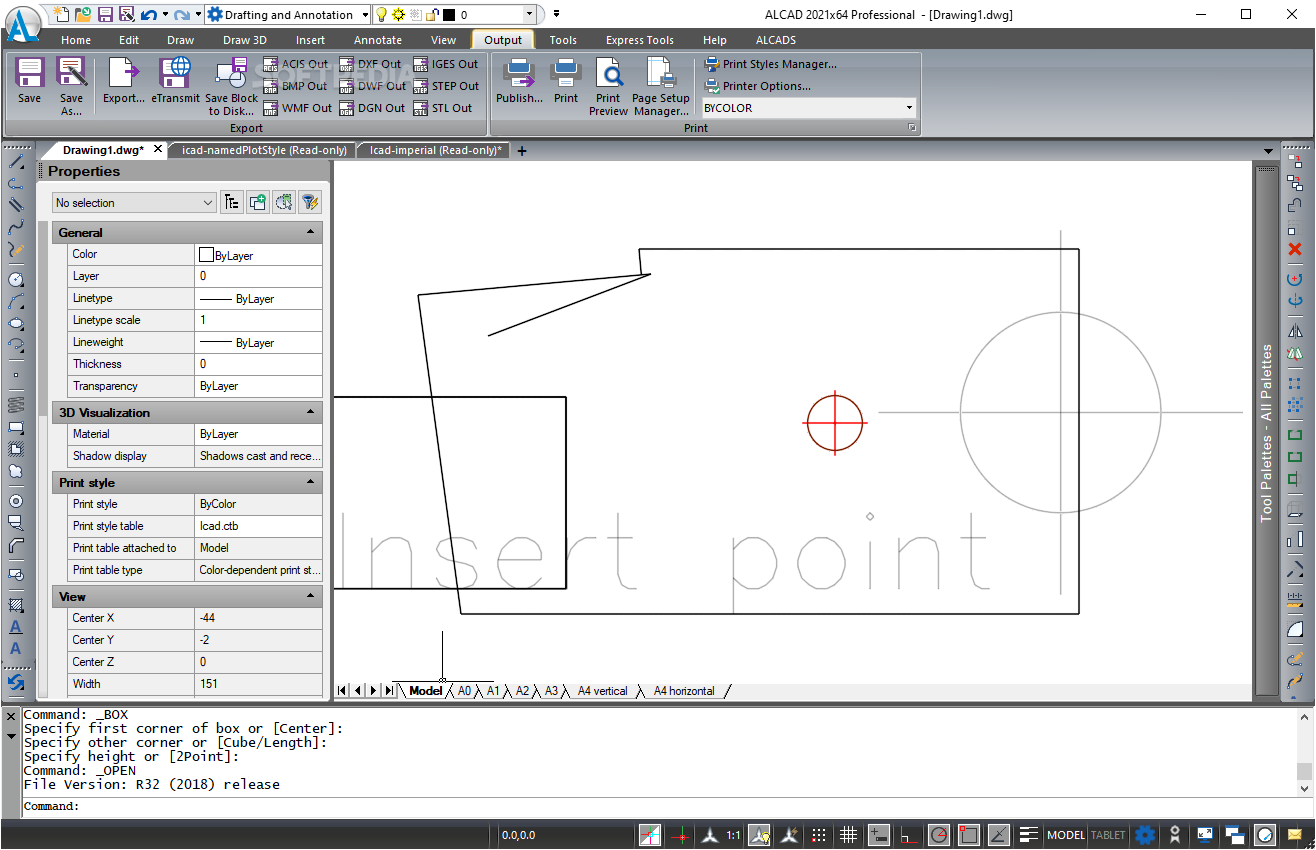Click STEP Out export
Image resolution: width=1316 pixels, height=850 pixels.
click(446, 86)
